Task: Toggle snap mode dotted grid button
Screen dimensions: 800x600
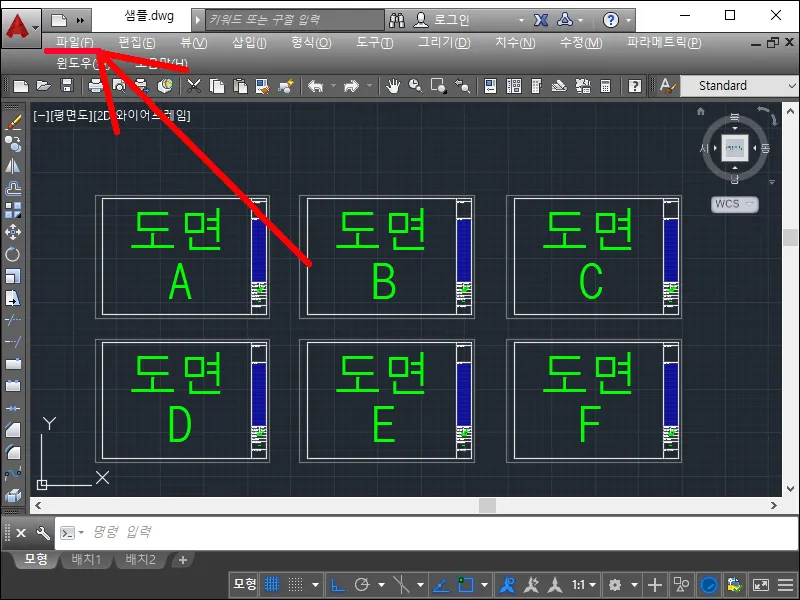Action: 295,584
